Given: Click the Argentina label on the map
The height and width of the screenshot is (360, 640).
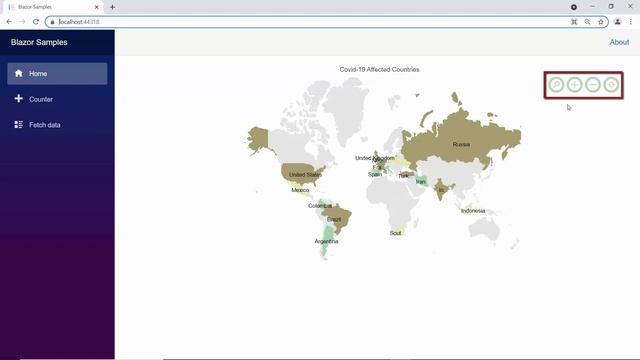Looking at the screenshot, I should (x=326, y=242).
